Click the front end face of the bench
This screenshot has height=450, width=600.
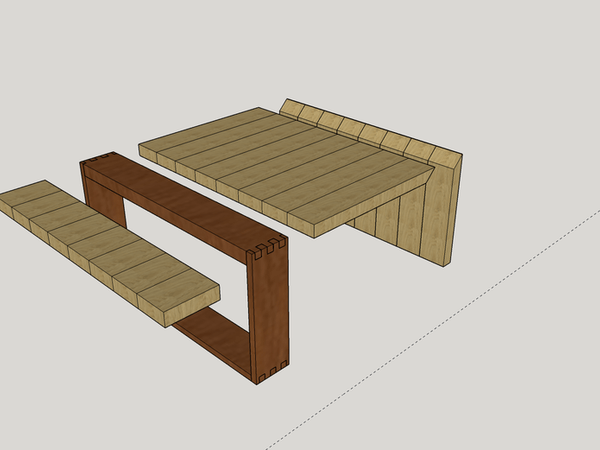tap(186, 310)
